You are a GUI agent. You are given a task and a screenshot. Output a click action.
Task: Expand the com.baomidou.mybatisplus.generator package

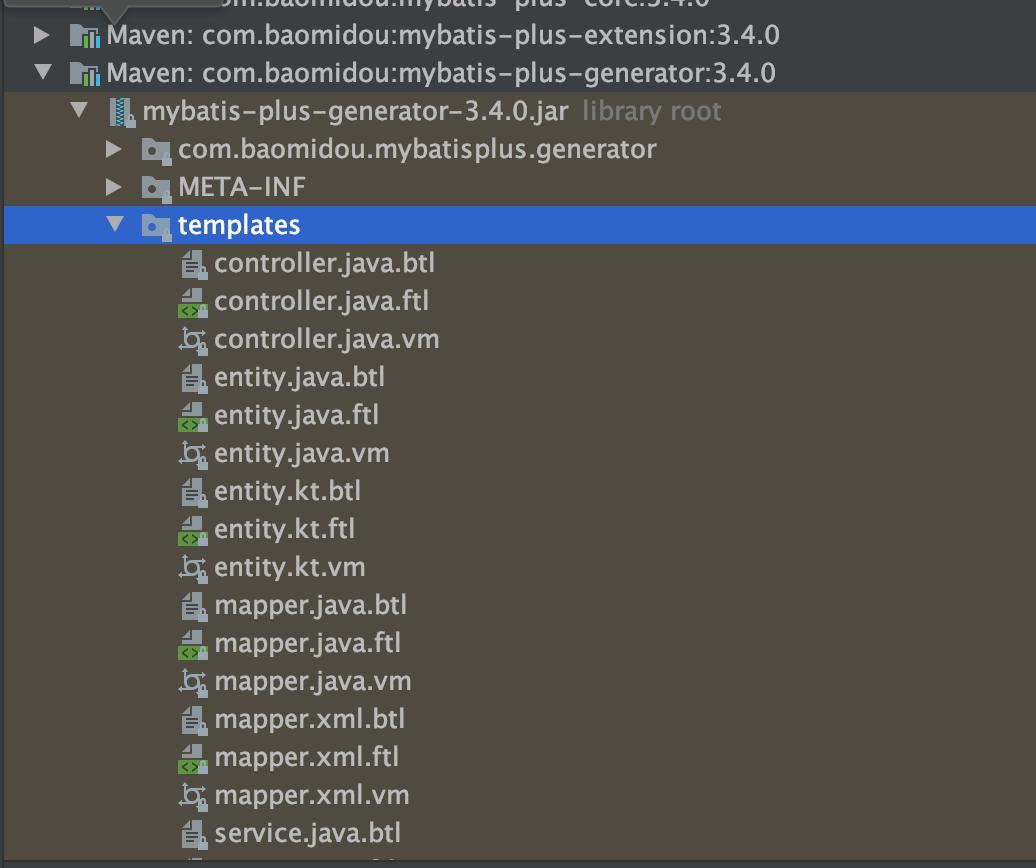click(x=114, y=149)
